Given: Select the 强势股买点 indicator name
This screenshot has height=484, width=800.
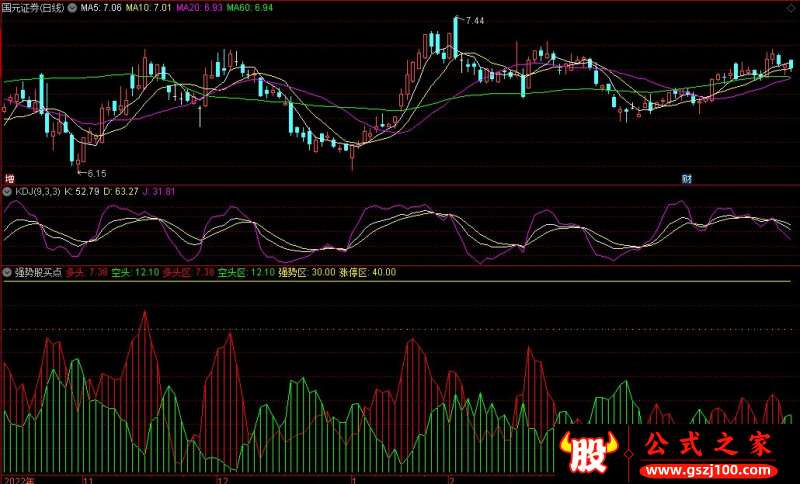Looking at the screenshot, I should 38,272.
